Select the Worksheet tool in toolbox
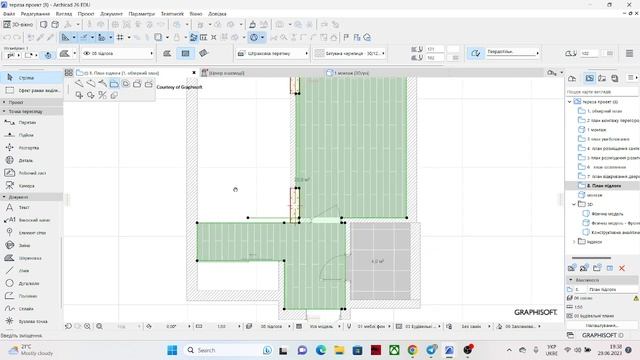The width and height of the screenshot is (640, 360). point(31,173)
